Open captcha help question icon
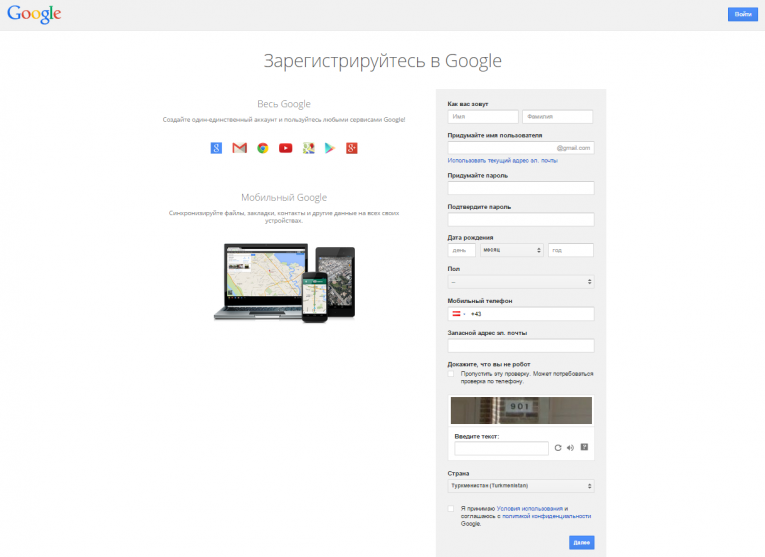 584,447
